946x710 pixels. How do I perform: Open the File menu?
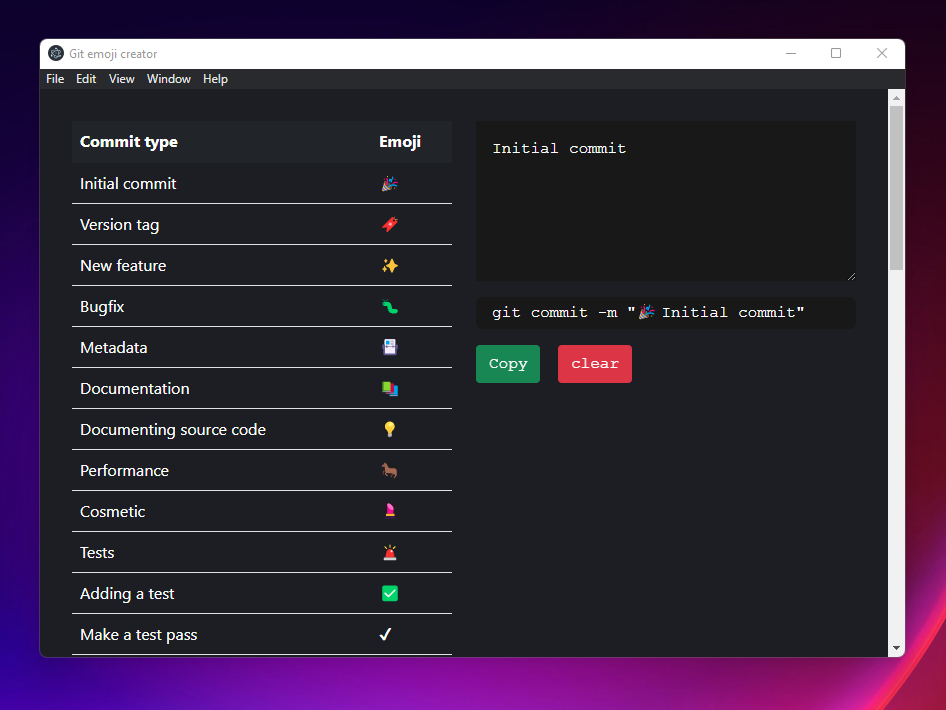click(54, 78)
